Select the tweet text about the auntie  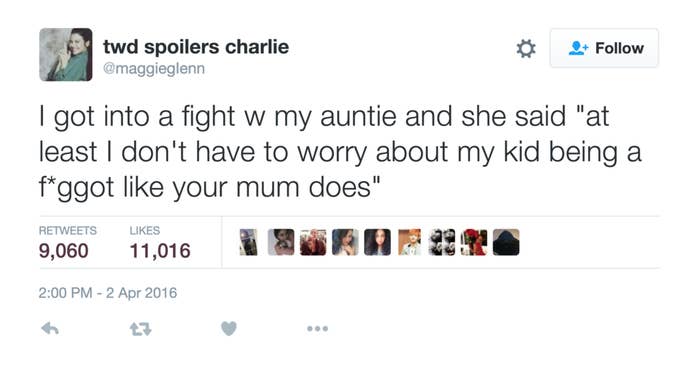tap(340, 152)
